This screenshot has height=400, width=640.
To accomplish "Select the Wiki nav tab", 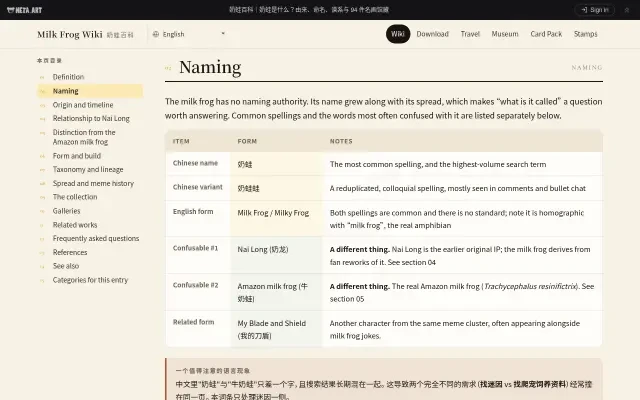I will (398, 34).
